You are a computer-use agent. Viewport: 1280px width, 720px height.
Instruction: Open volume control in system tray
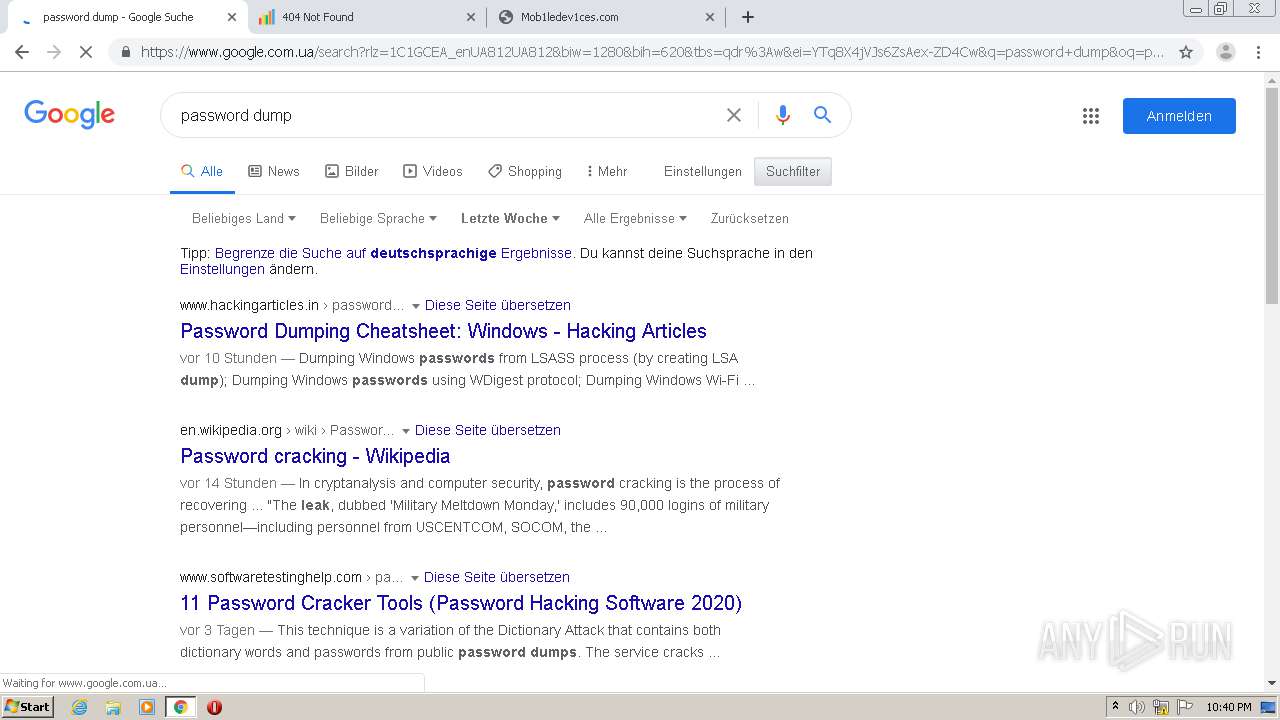click(x=1137, y=707)
